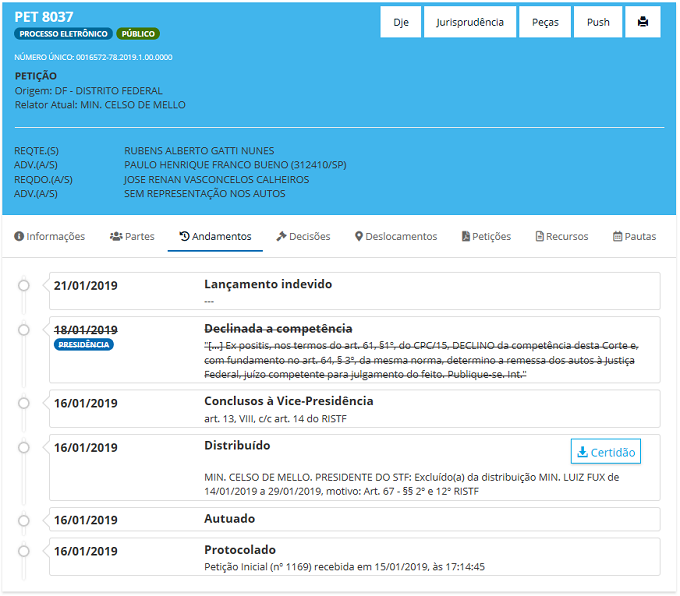Viewport: 680px width, 596px height.
Task: Click the timeline marker for Lançamento indevido
Action: [x=24, y=285]
